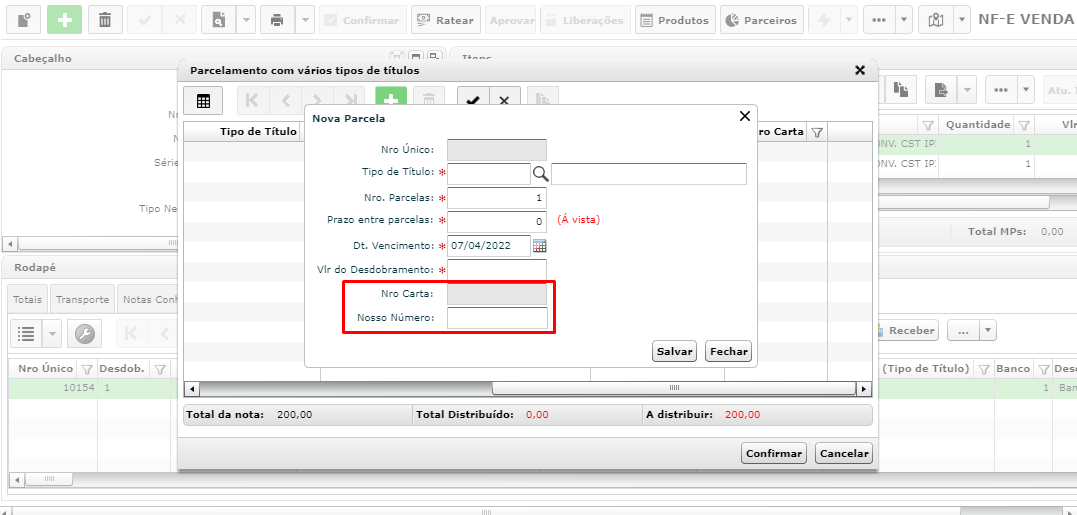Click the Nosso Número input field
The width and height of the screenshot is (1077, 515).
497,318
